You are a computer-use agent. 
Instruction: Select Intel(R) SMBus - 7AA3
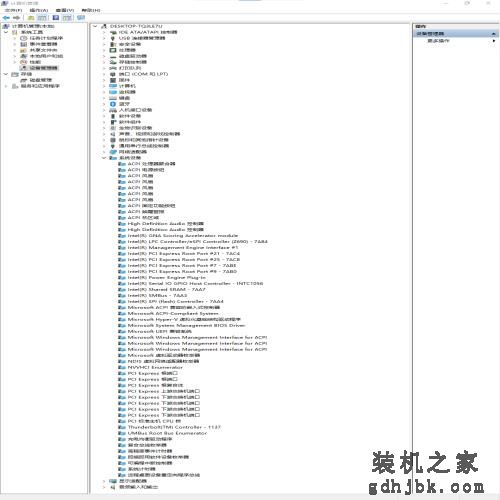(157, 295)
